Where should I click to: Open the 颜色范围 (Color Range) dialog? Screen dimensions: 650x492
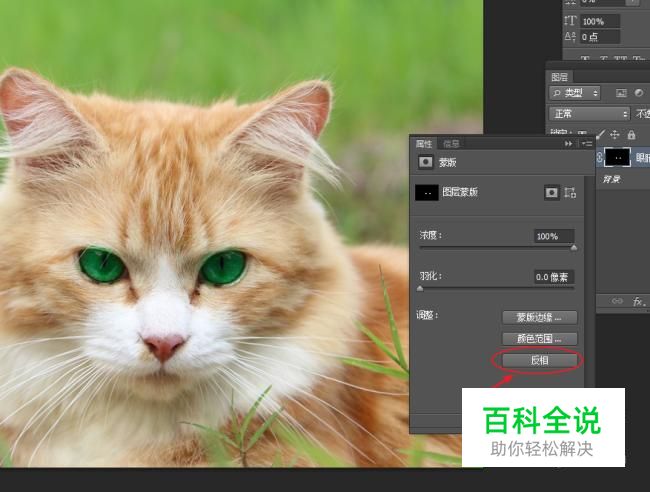click(x=539, y=339)
